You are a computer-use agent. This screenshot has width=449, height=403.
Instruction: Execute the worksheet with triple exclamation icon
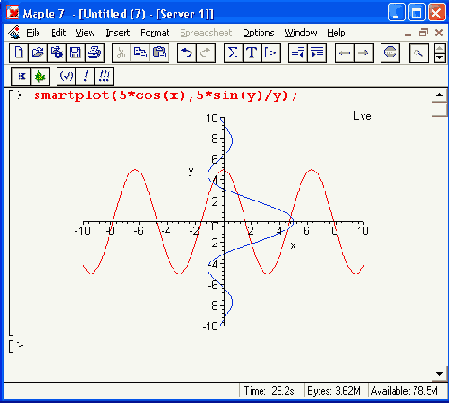104,76
